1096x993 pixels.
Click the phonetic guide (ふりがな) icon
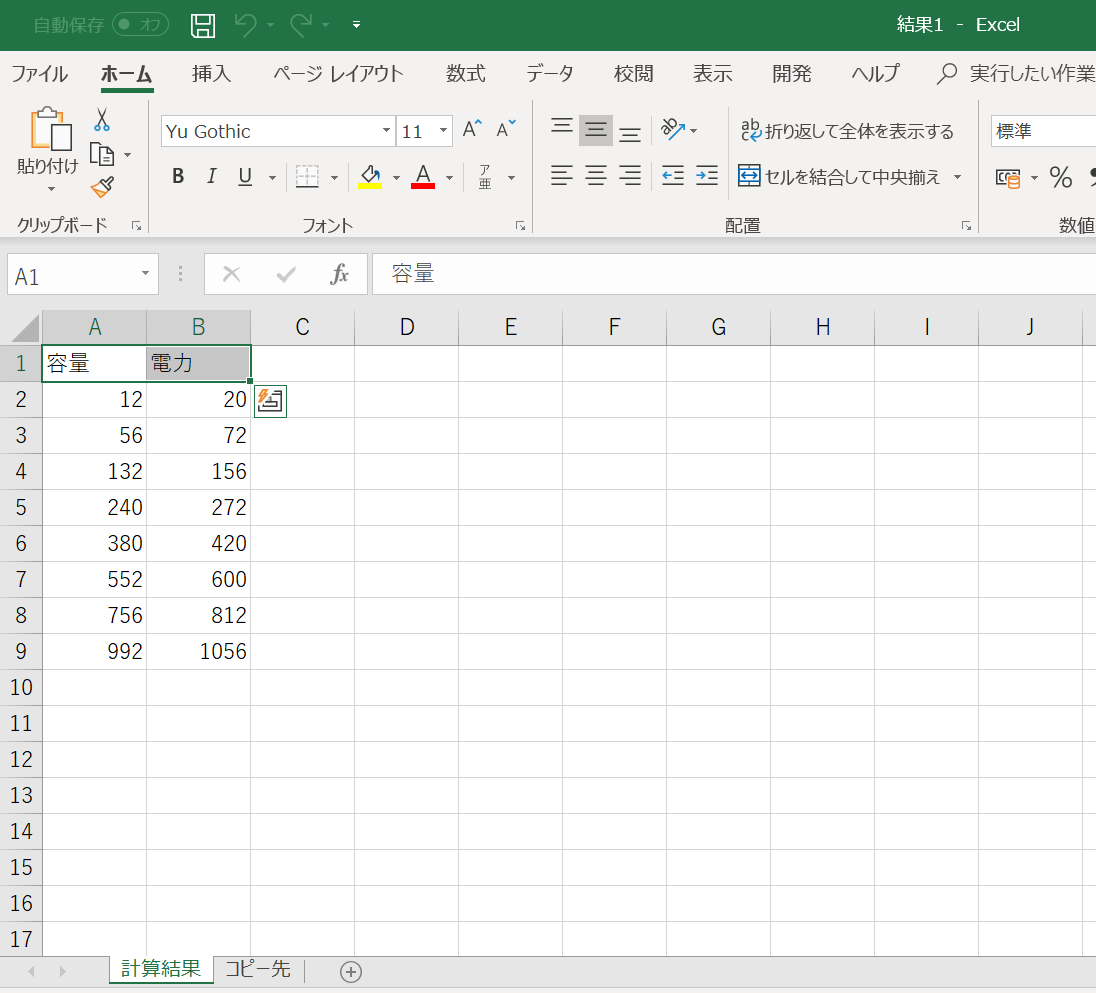pyautogui.click(x=485, y=177)
